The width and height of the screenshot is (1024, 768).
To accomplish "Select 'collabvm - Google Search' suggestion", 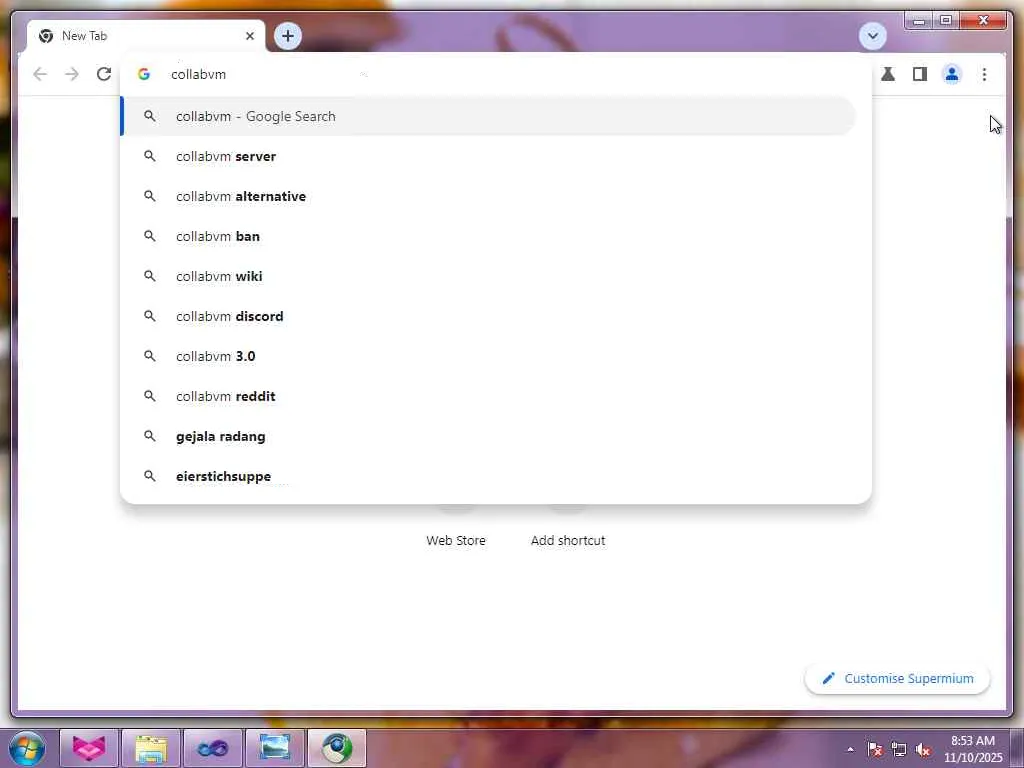I will 488,116.
